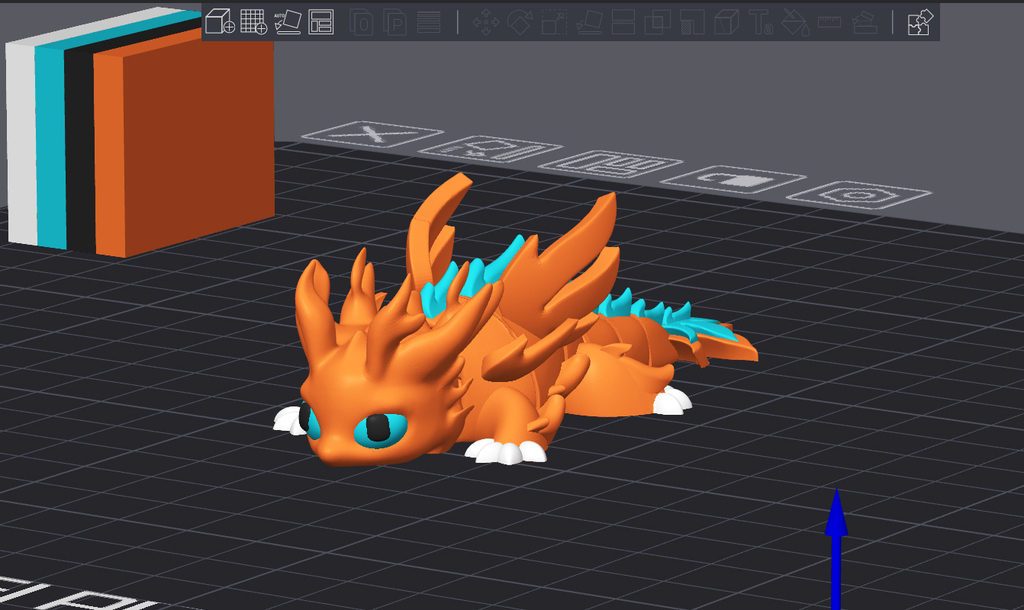Viewport: 1024px width, 610px height.
Task: Select the Rotate tool
Action: [x=518, y=22]
